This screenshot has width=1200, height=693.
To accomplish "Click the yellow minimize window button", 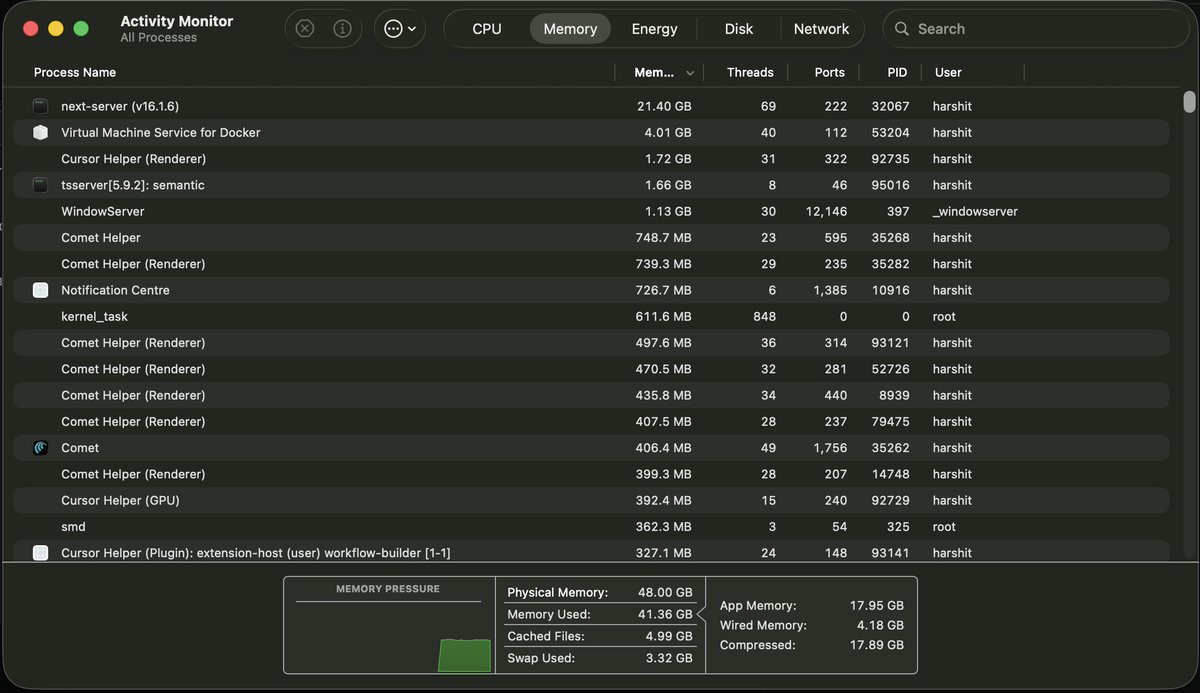I will (55, 29).
